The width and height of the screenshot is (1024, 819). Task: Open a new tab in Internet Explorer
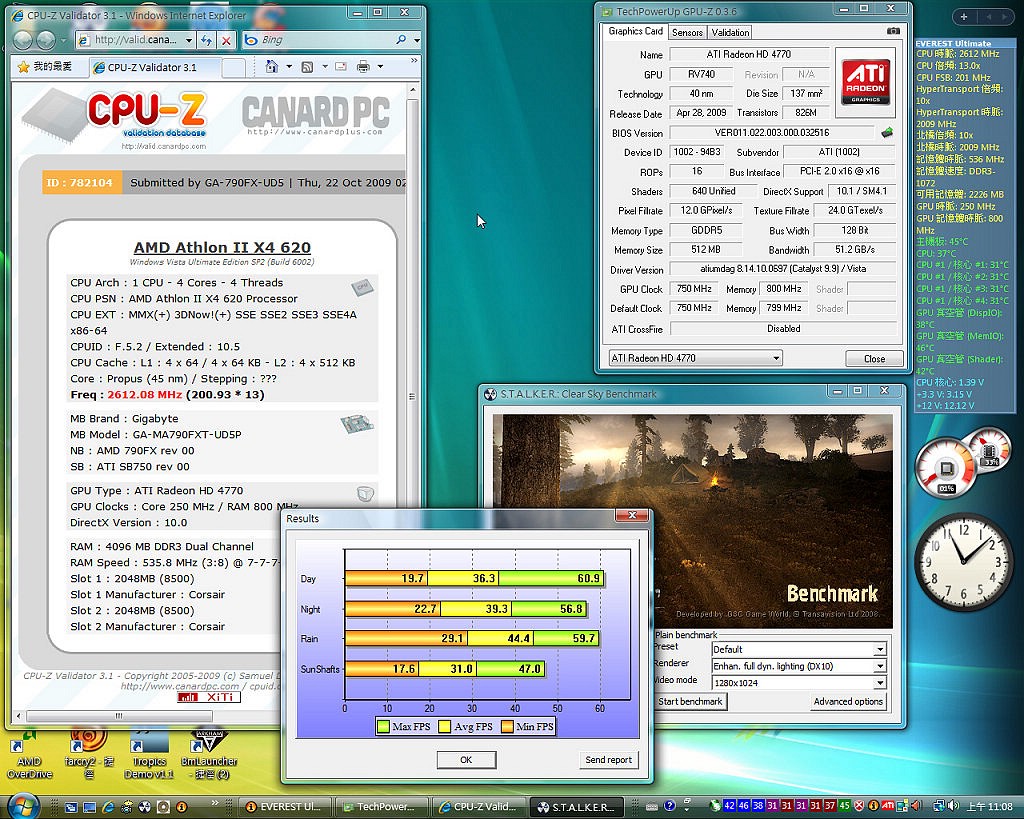click(233, 67)
